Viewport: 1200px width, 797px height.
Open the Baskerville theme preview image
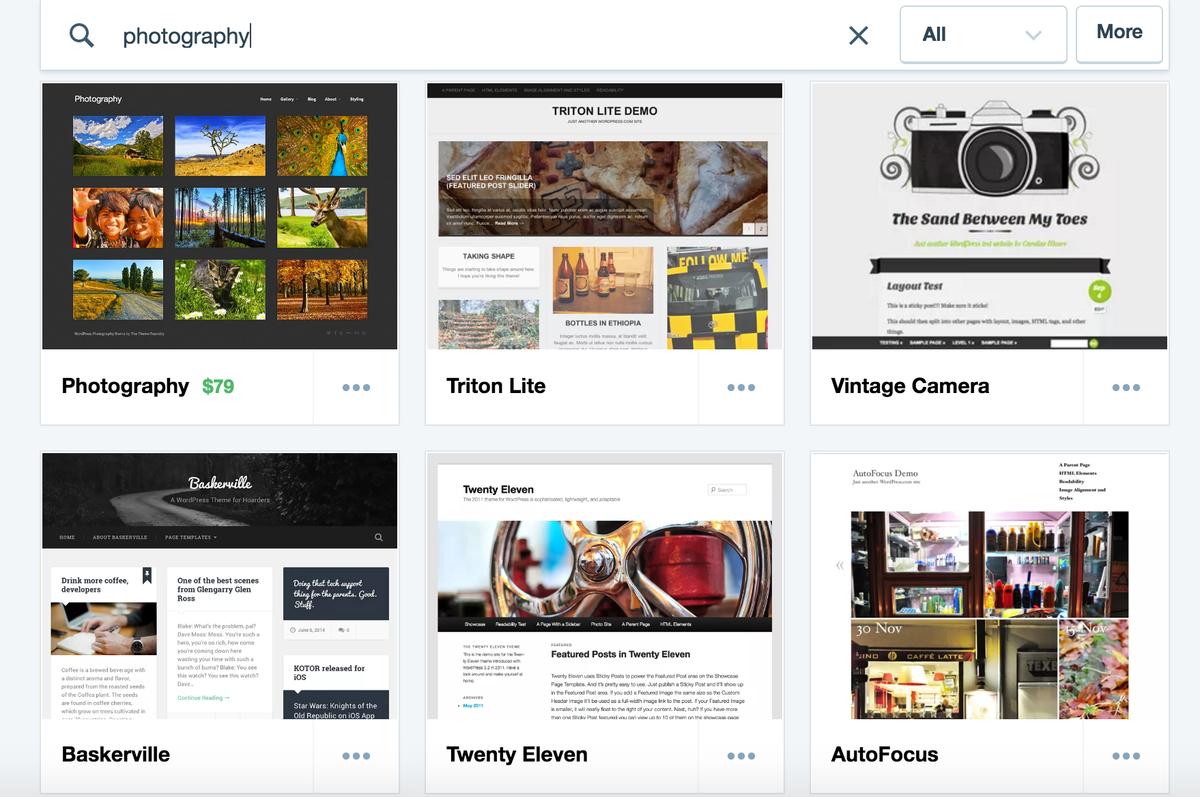tap(220, 586)
